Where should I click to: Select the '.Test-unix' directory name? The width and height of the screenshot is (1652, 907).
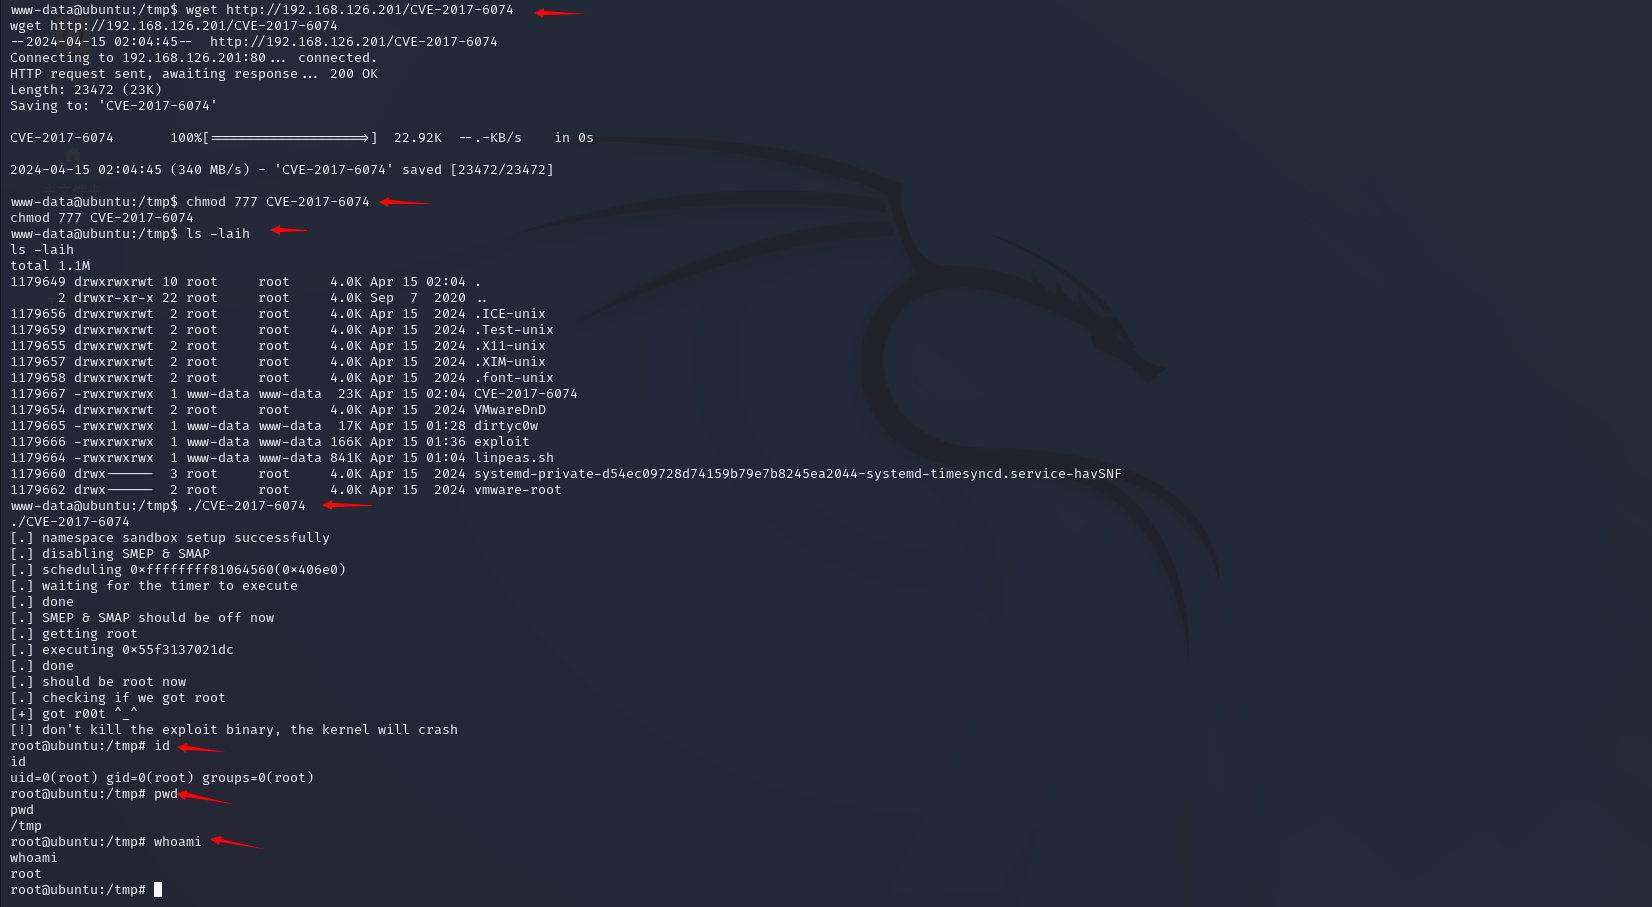(x=514, y=330)
